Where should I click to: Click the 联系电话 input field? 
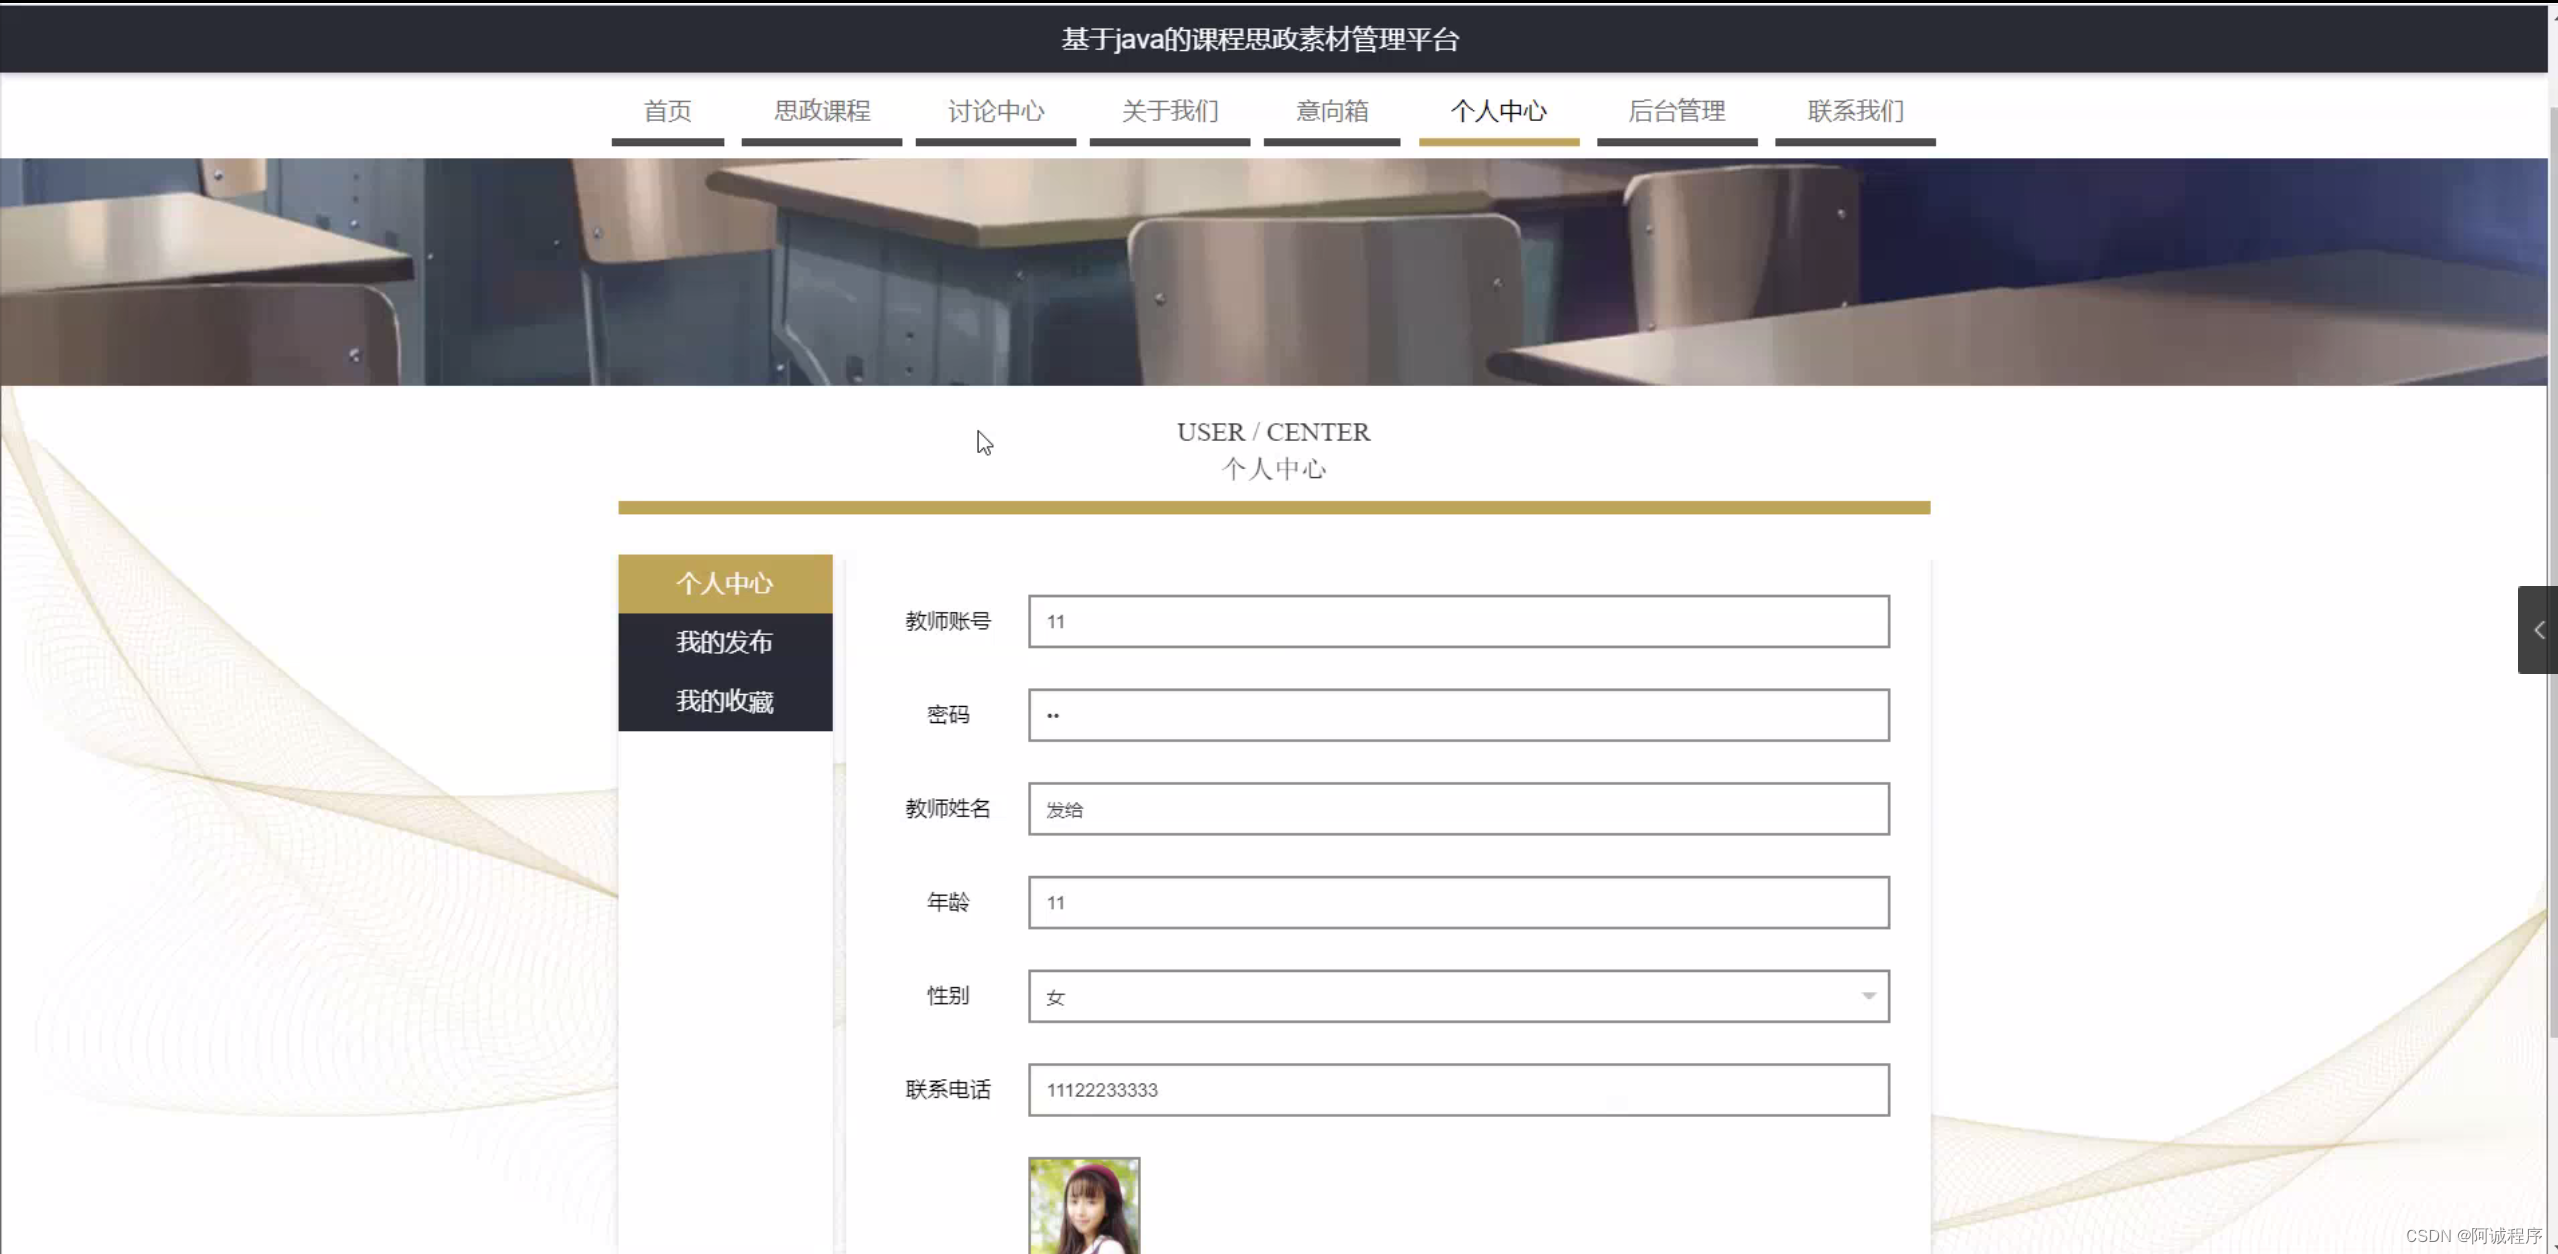[1458, 1090]
